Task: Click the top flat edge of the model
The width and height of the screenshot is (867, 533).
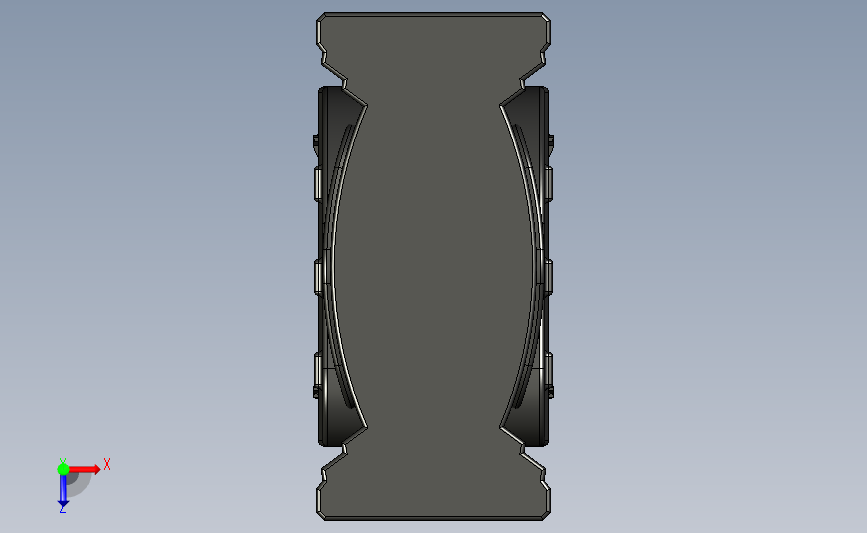Action: (x=434, y=14)
